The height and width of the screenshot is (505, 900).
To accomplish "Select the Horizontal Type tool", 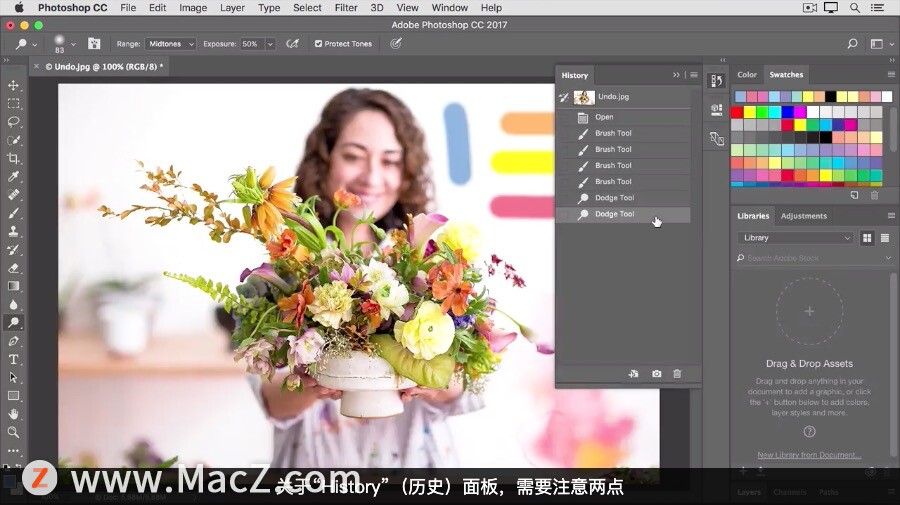I will click(13, 359).
